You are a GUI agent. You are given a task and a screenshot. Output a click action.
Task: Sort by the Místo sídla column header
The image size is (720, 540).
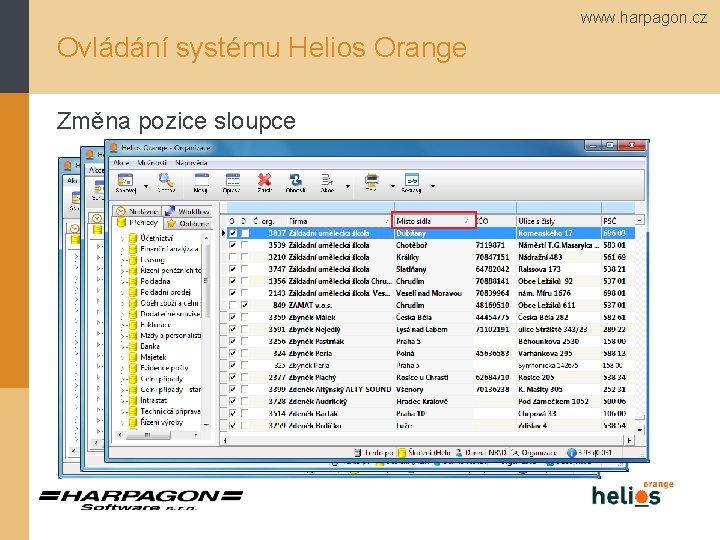click(x=434, y=221)
